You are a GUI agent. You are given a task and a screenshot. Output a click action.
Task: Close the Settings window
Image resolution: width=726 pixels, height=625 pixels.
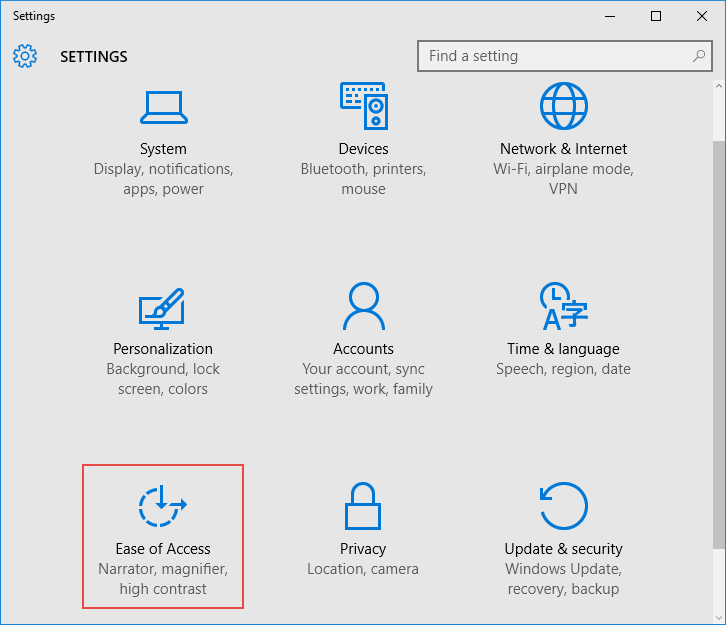[702, 16]
